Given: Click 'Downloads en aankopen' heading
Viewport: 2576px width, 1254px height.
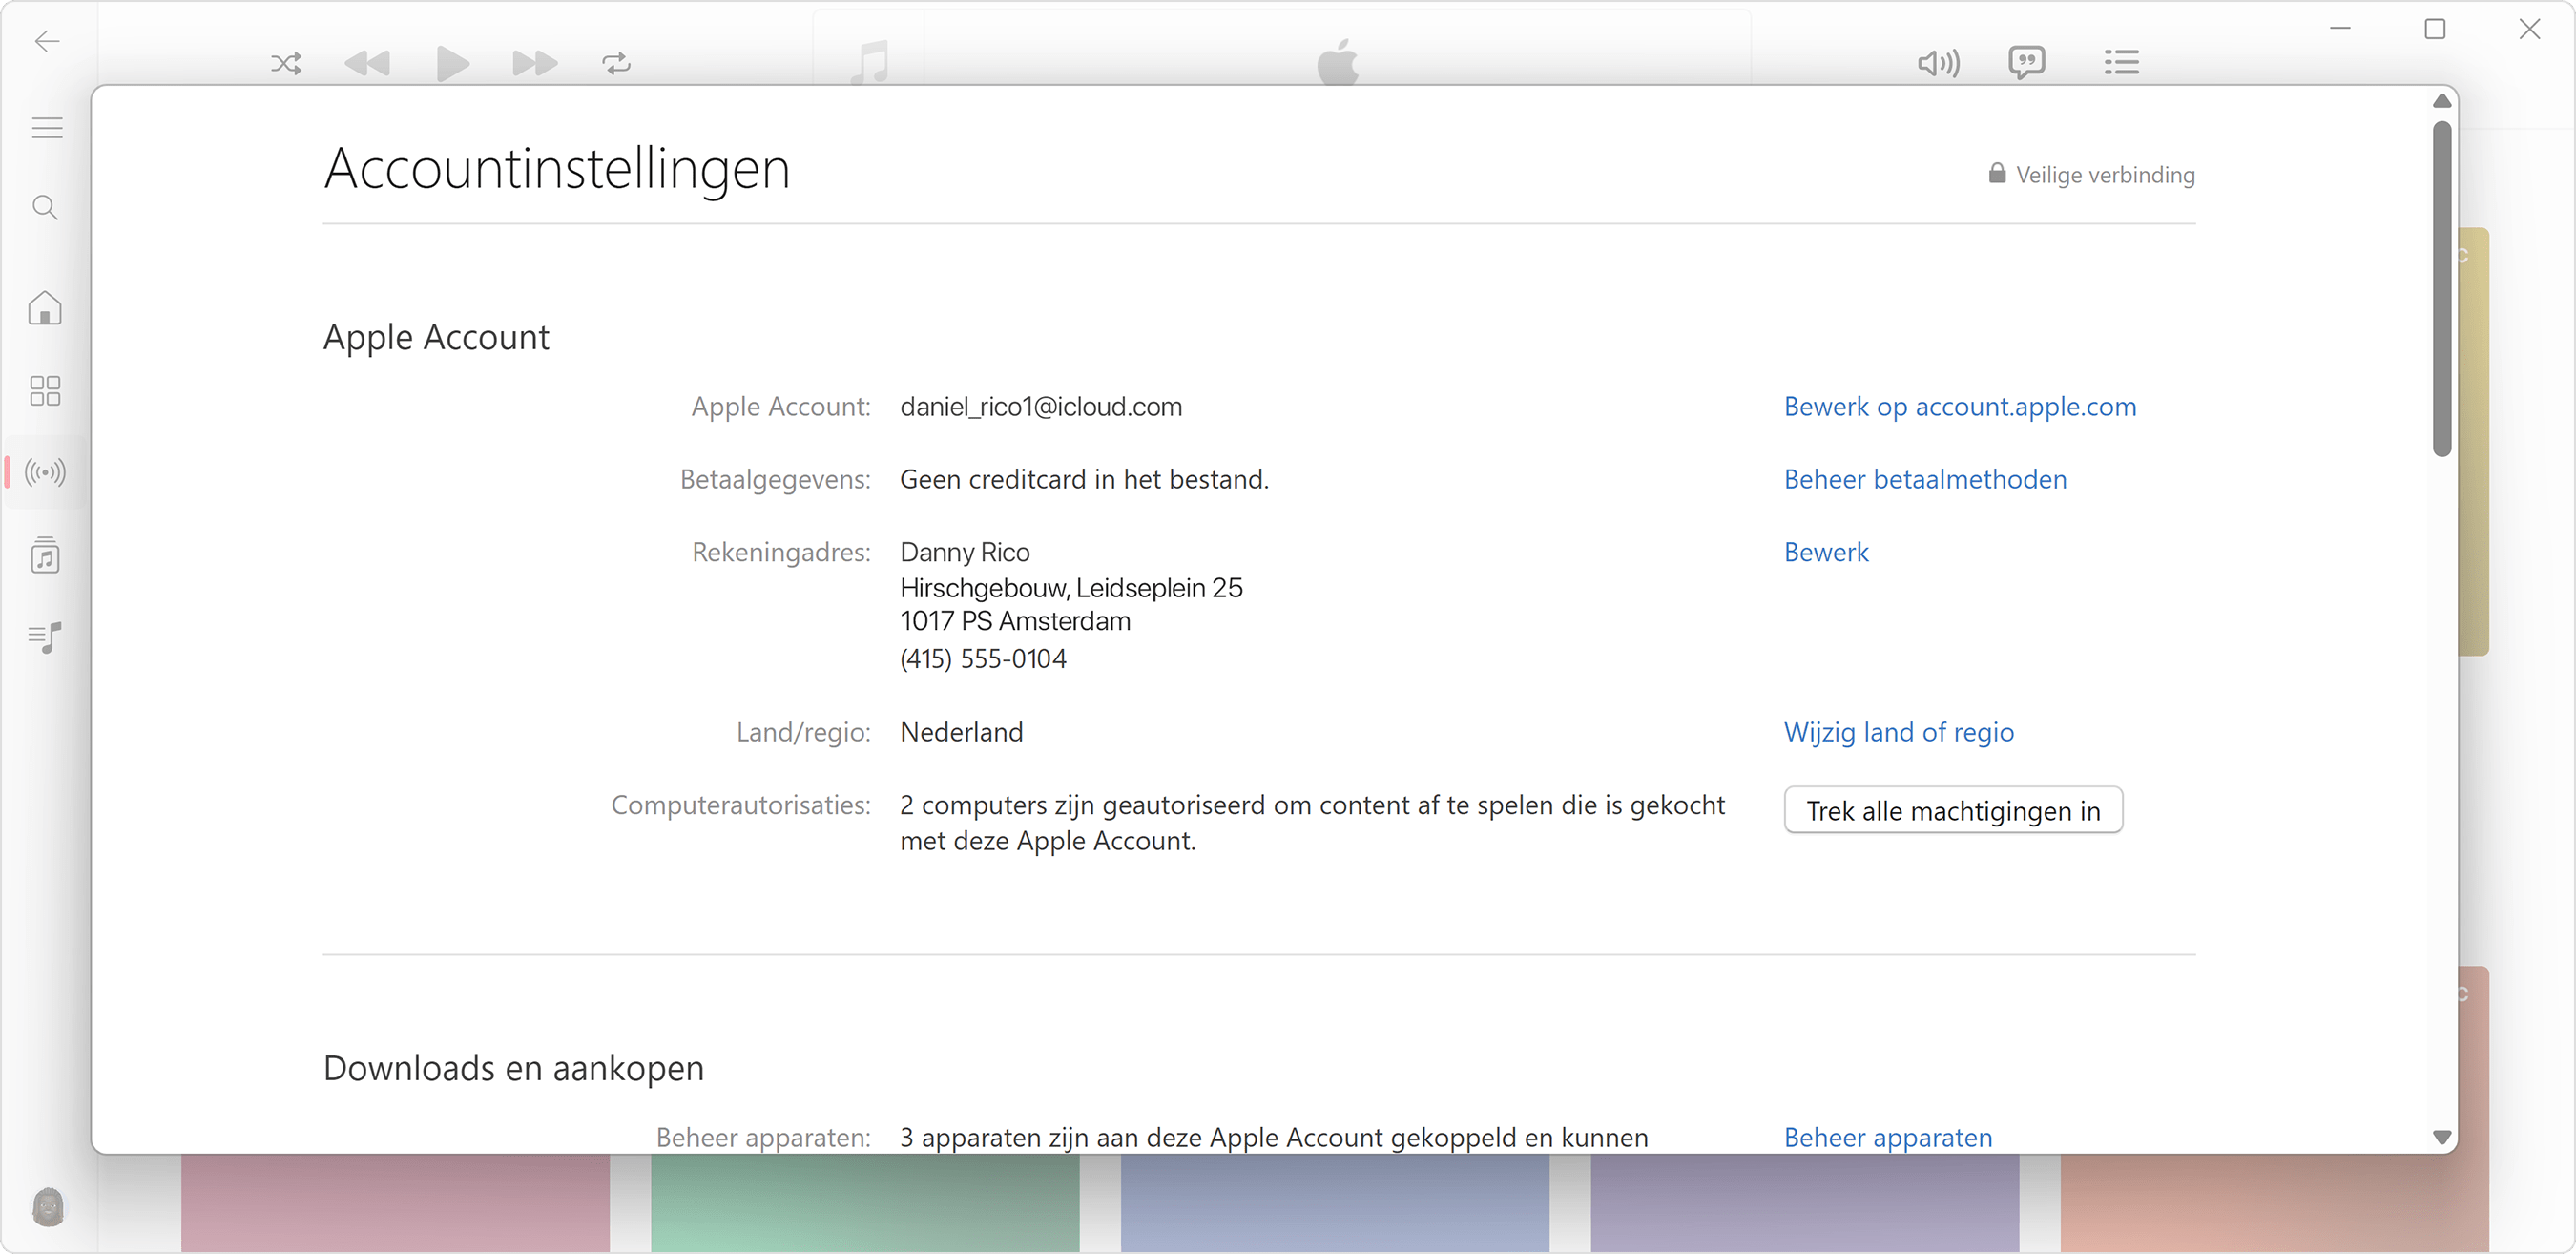Looking at the screenshot, I should tap(514, 1069).
